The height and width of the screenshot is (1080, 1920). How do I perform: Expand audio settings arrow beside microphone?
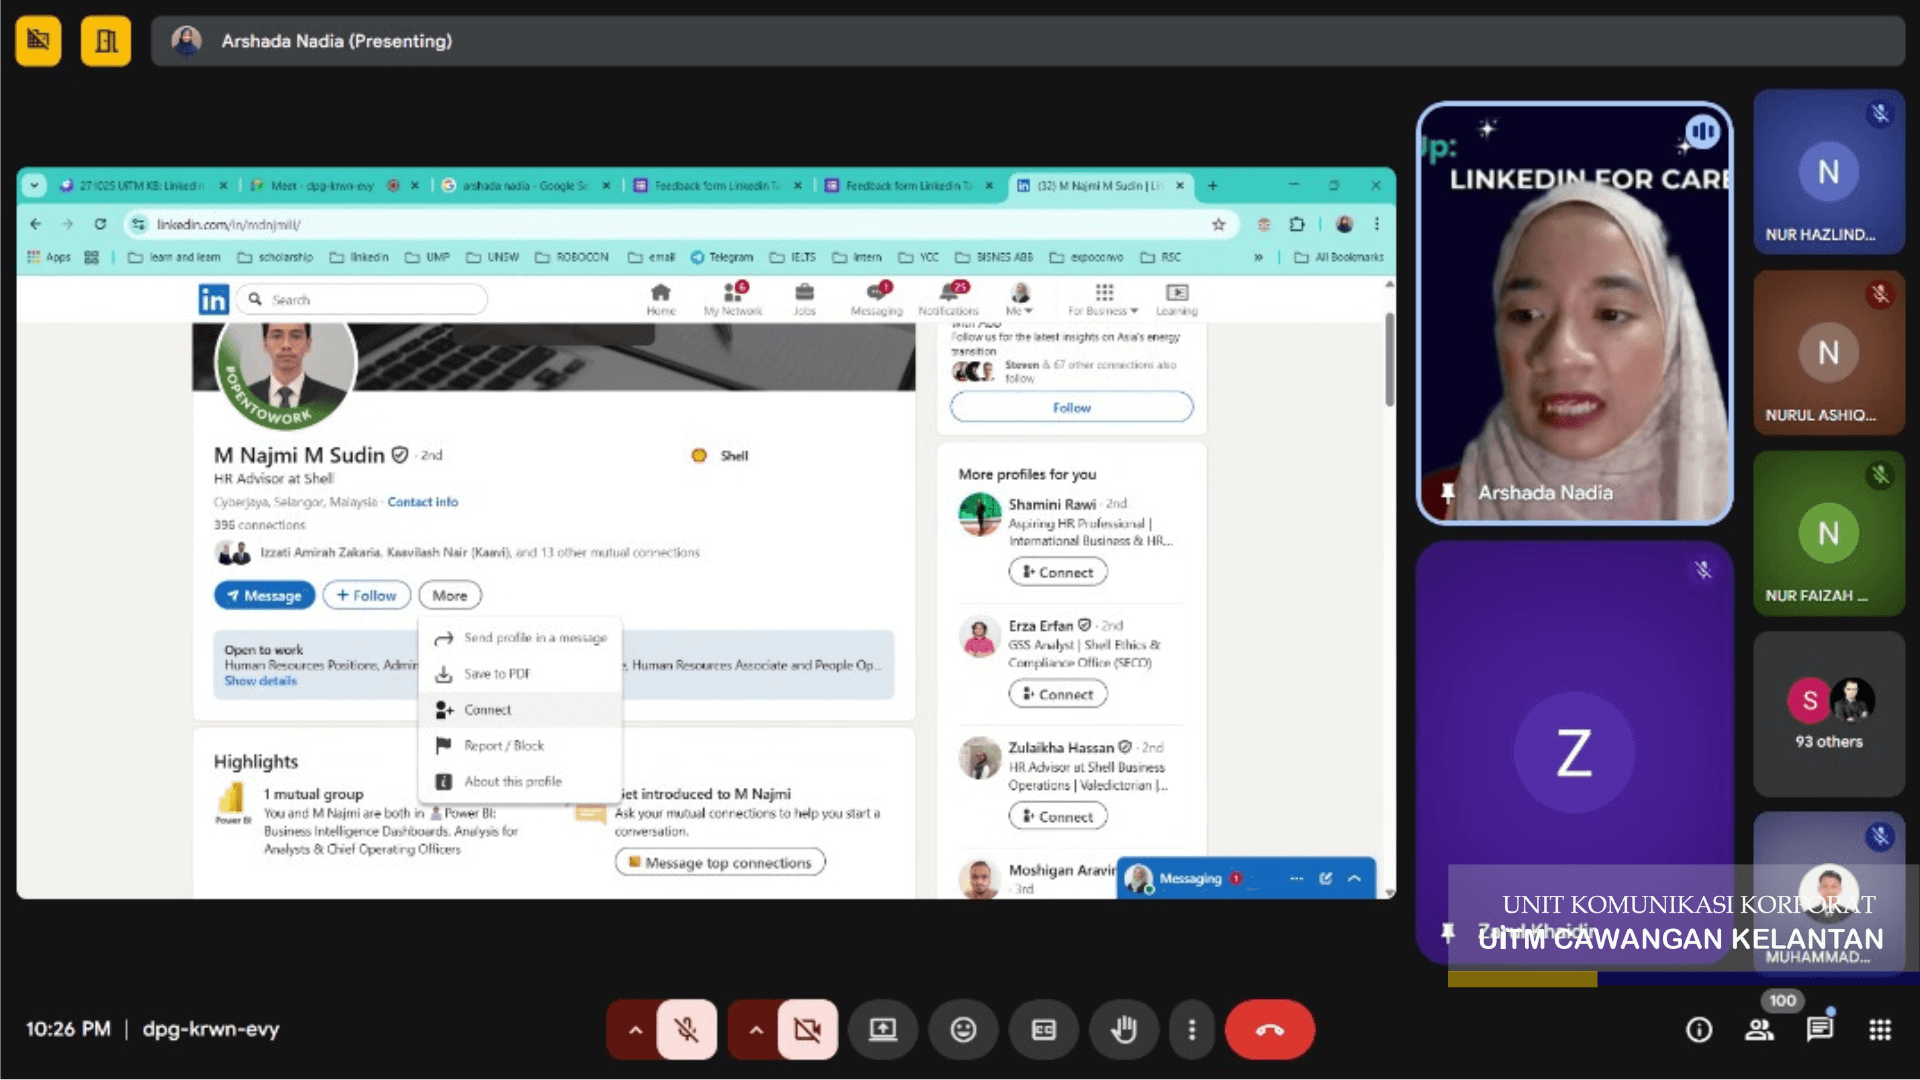635,1029
